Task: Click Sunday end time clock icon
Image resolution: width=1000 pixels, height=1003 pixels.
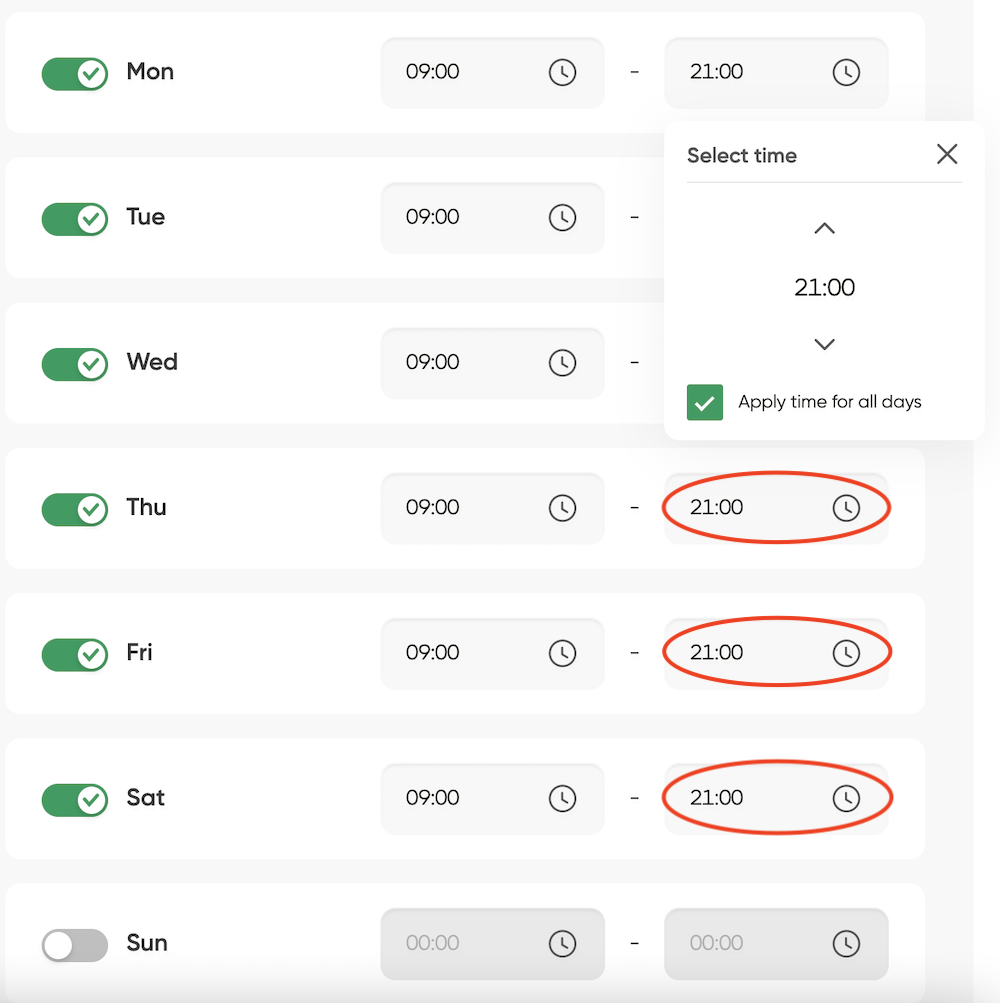Action: pyautogui.click(x=846, y=944)
